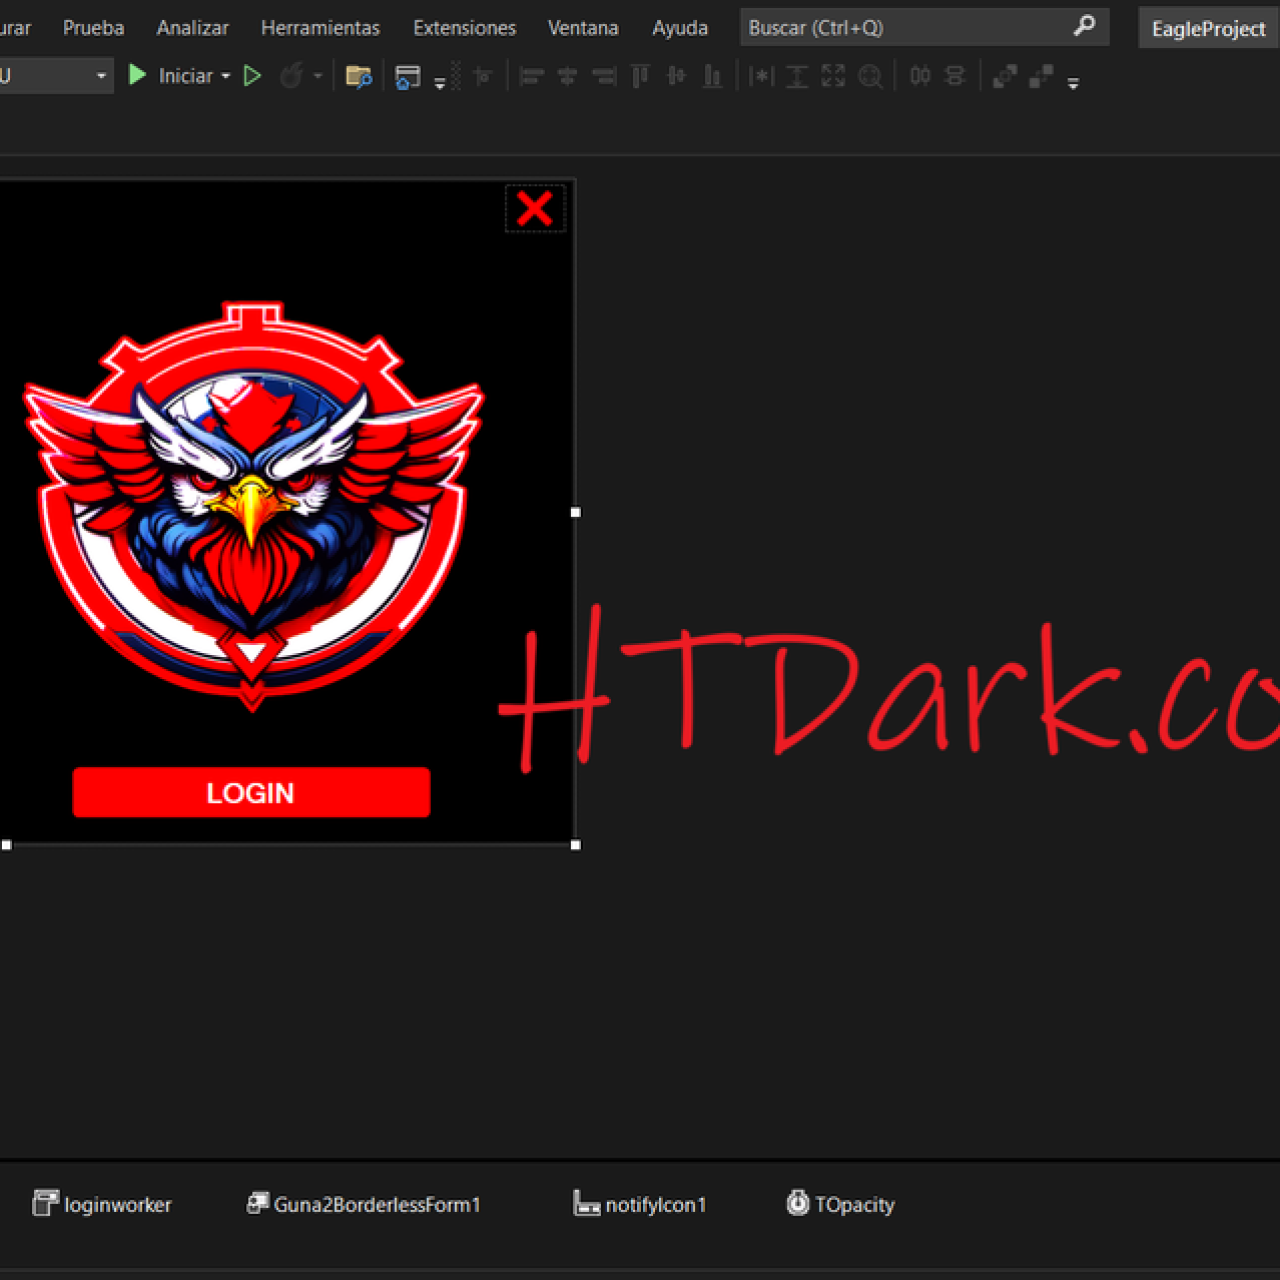Focus the Buscar (Ctrl+Q) search box
This screenshot has width=1280, height=1280.
[924, 28]
